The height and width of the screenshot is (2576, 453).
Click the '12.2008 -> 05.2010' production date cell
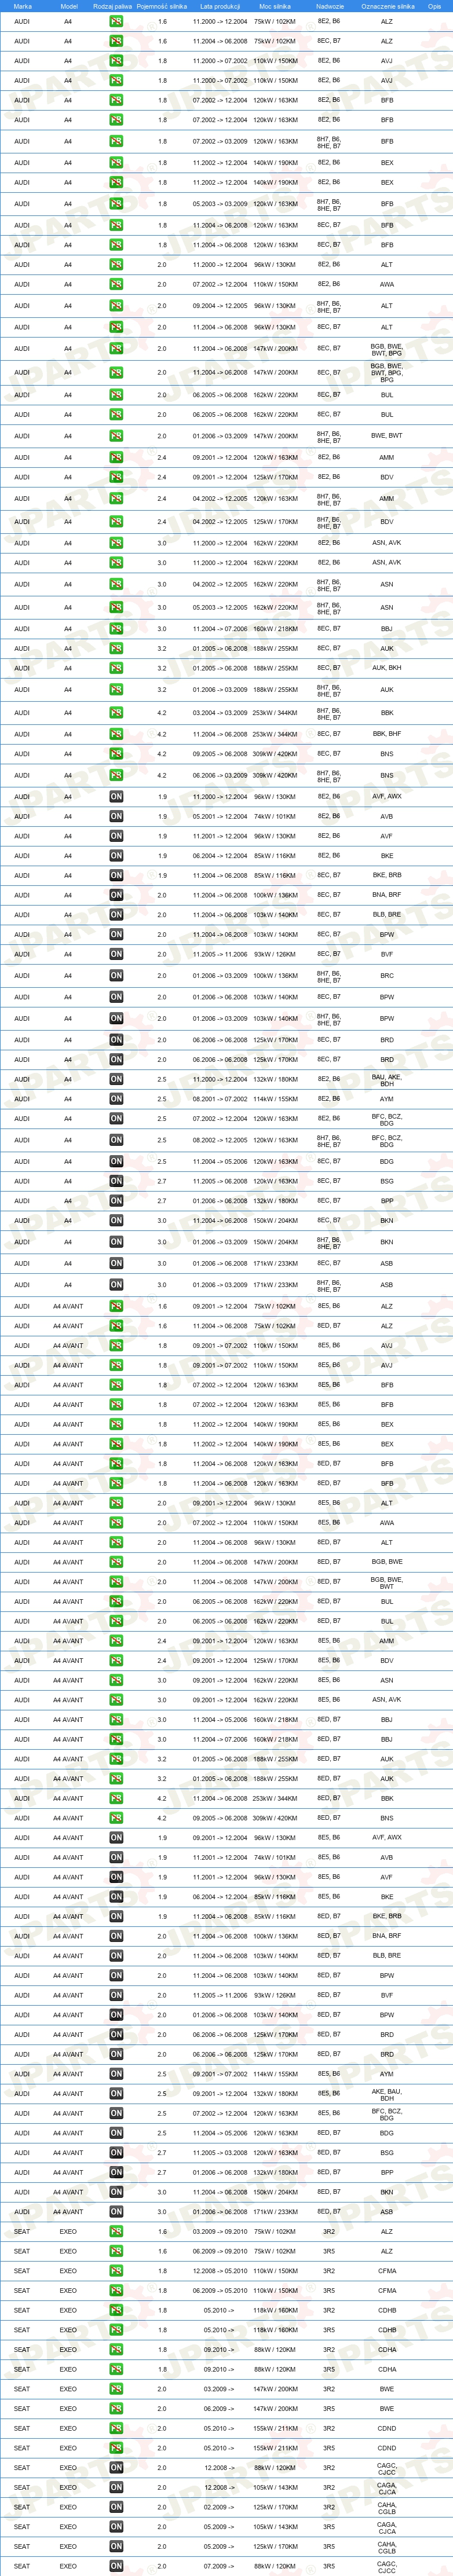220,2271
